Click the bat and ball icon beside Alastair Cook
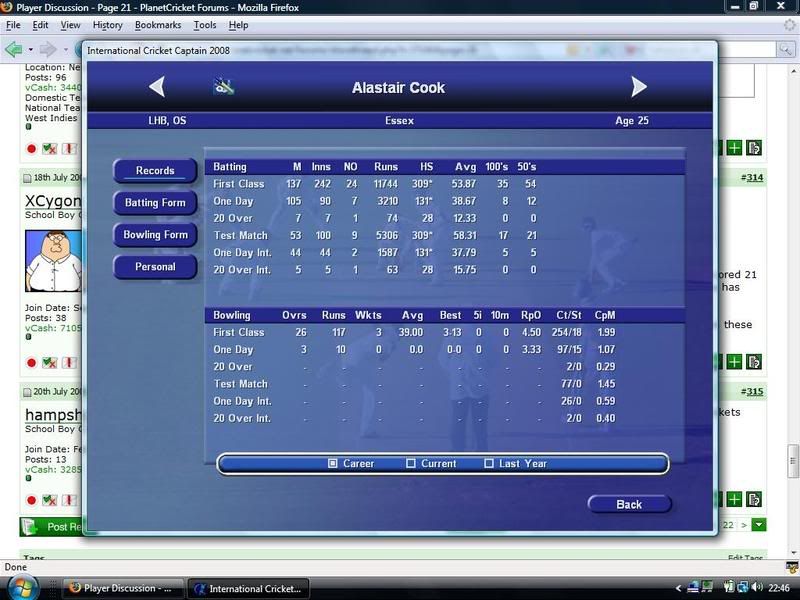This screenshot has width=800, height=600. (x=224, y=87)
